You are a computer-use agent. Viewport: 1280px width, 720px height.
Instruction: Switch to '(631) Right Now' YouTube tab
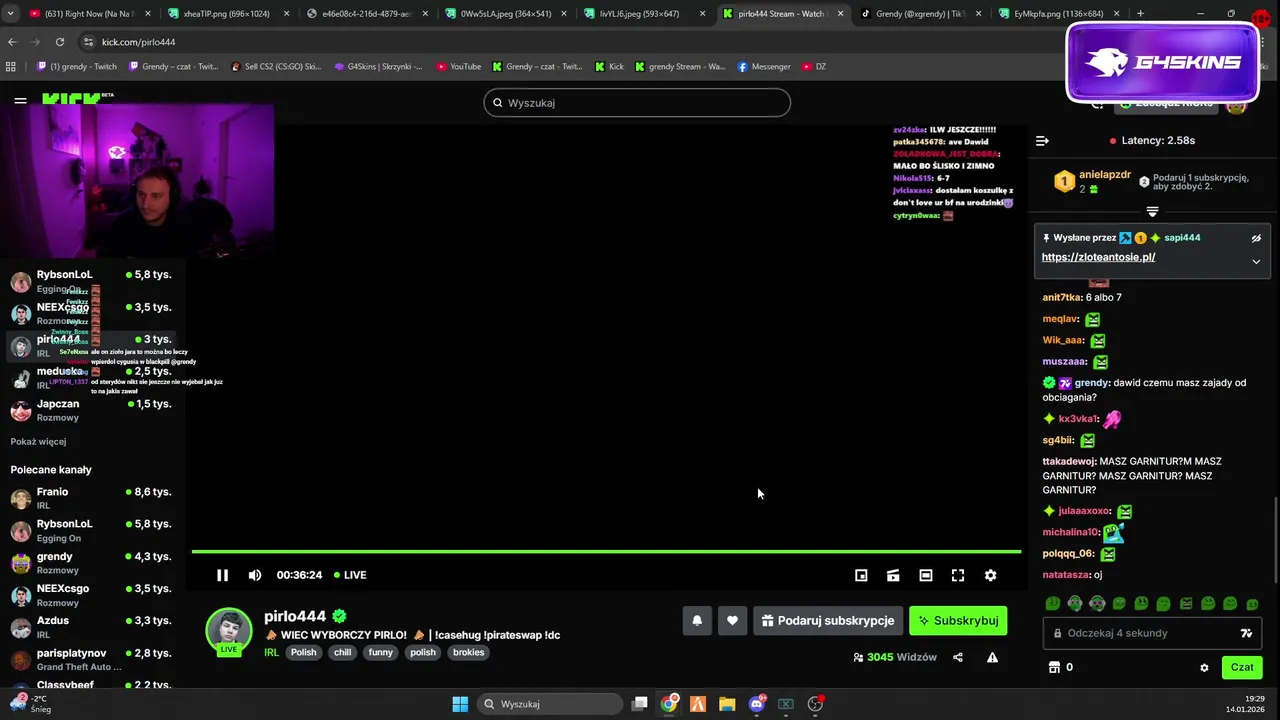coord(88,14)
